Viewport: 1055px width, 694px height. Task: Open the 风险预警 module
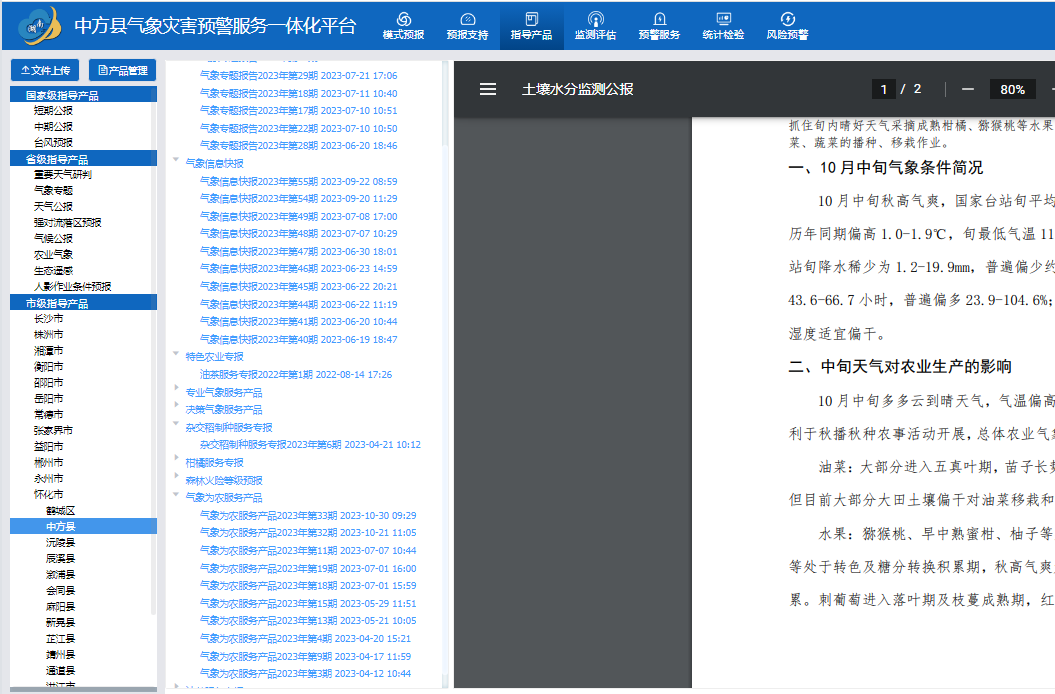point(787,26)
